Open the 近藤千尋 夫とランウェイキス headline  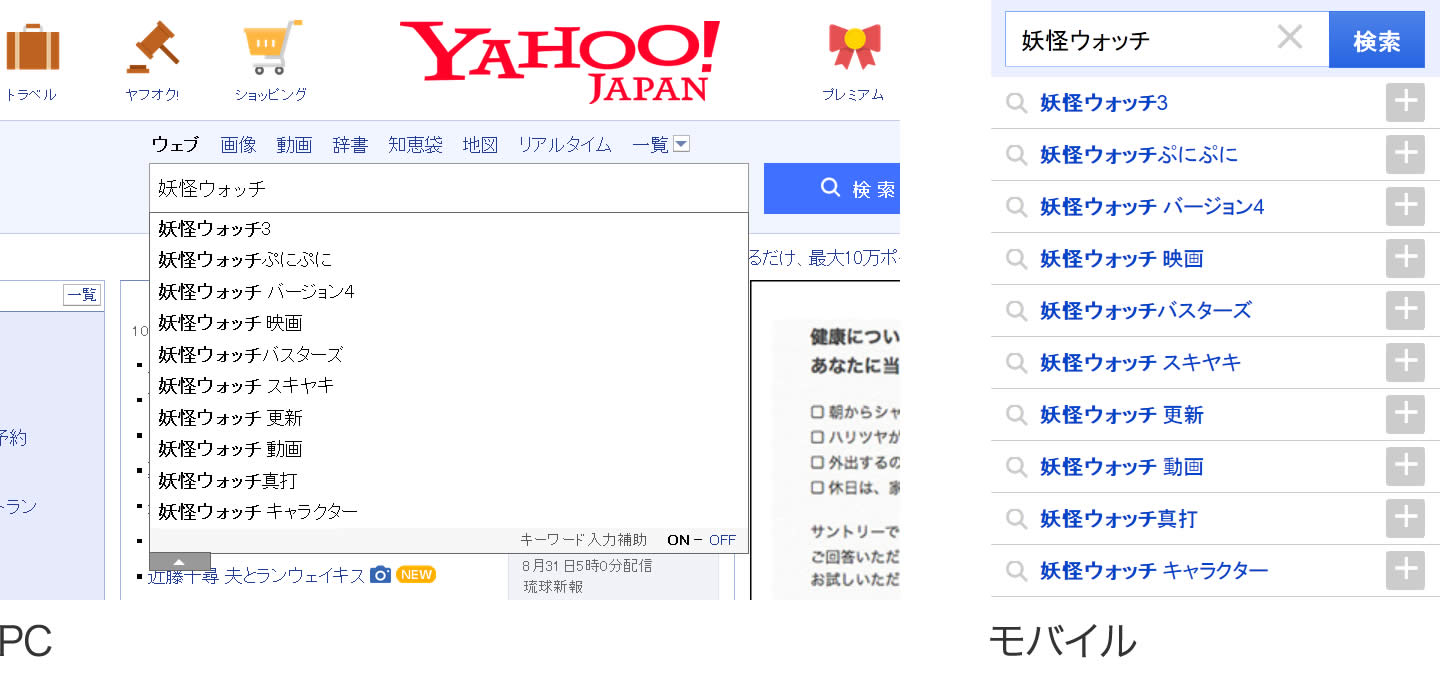click(256, 576)
